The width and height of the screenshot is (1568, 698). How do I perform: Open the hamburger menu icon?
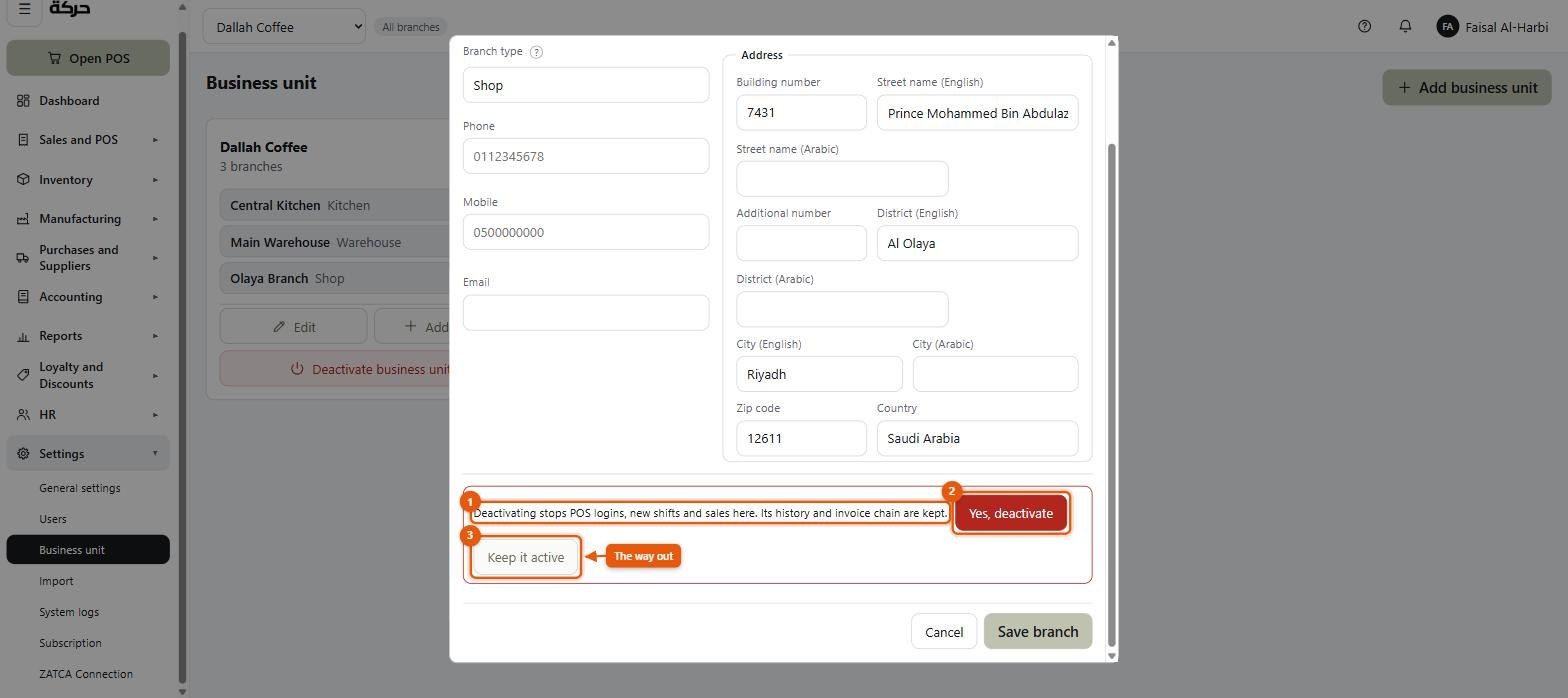click(24, 9)
